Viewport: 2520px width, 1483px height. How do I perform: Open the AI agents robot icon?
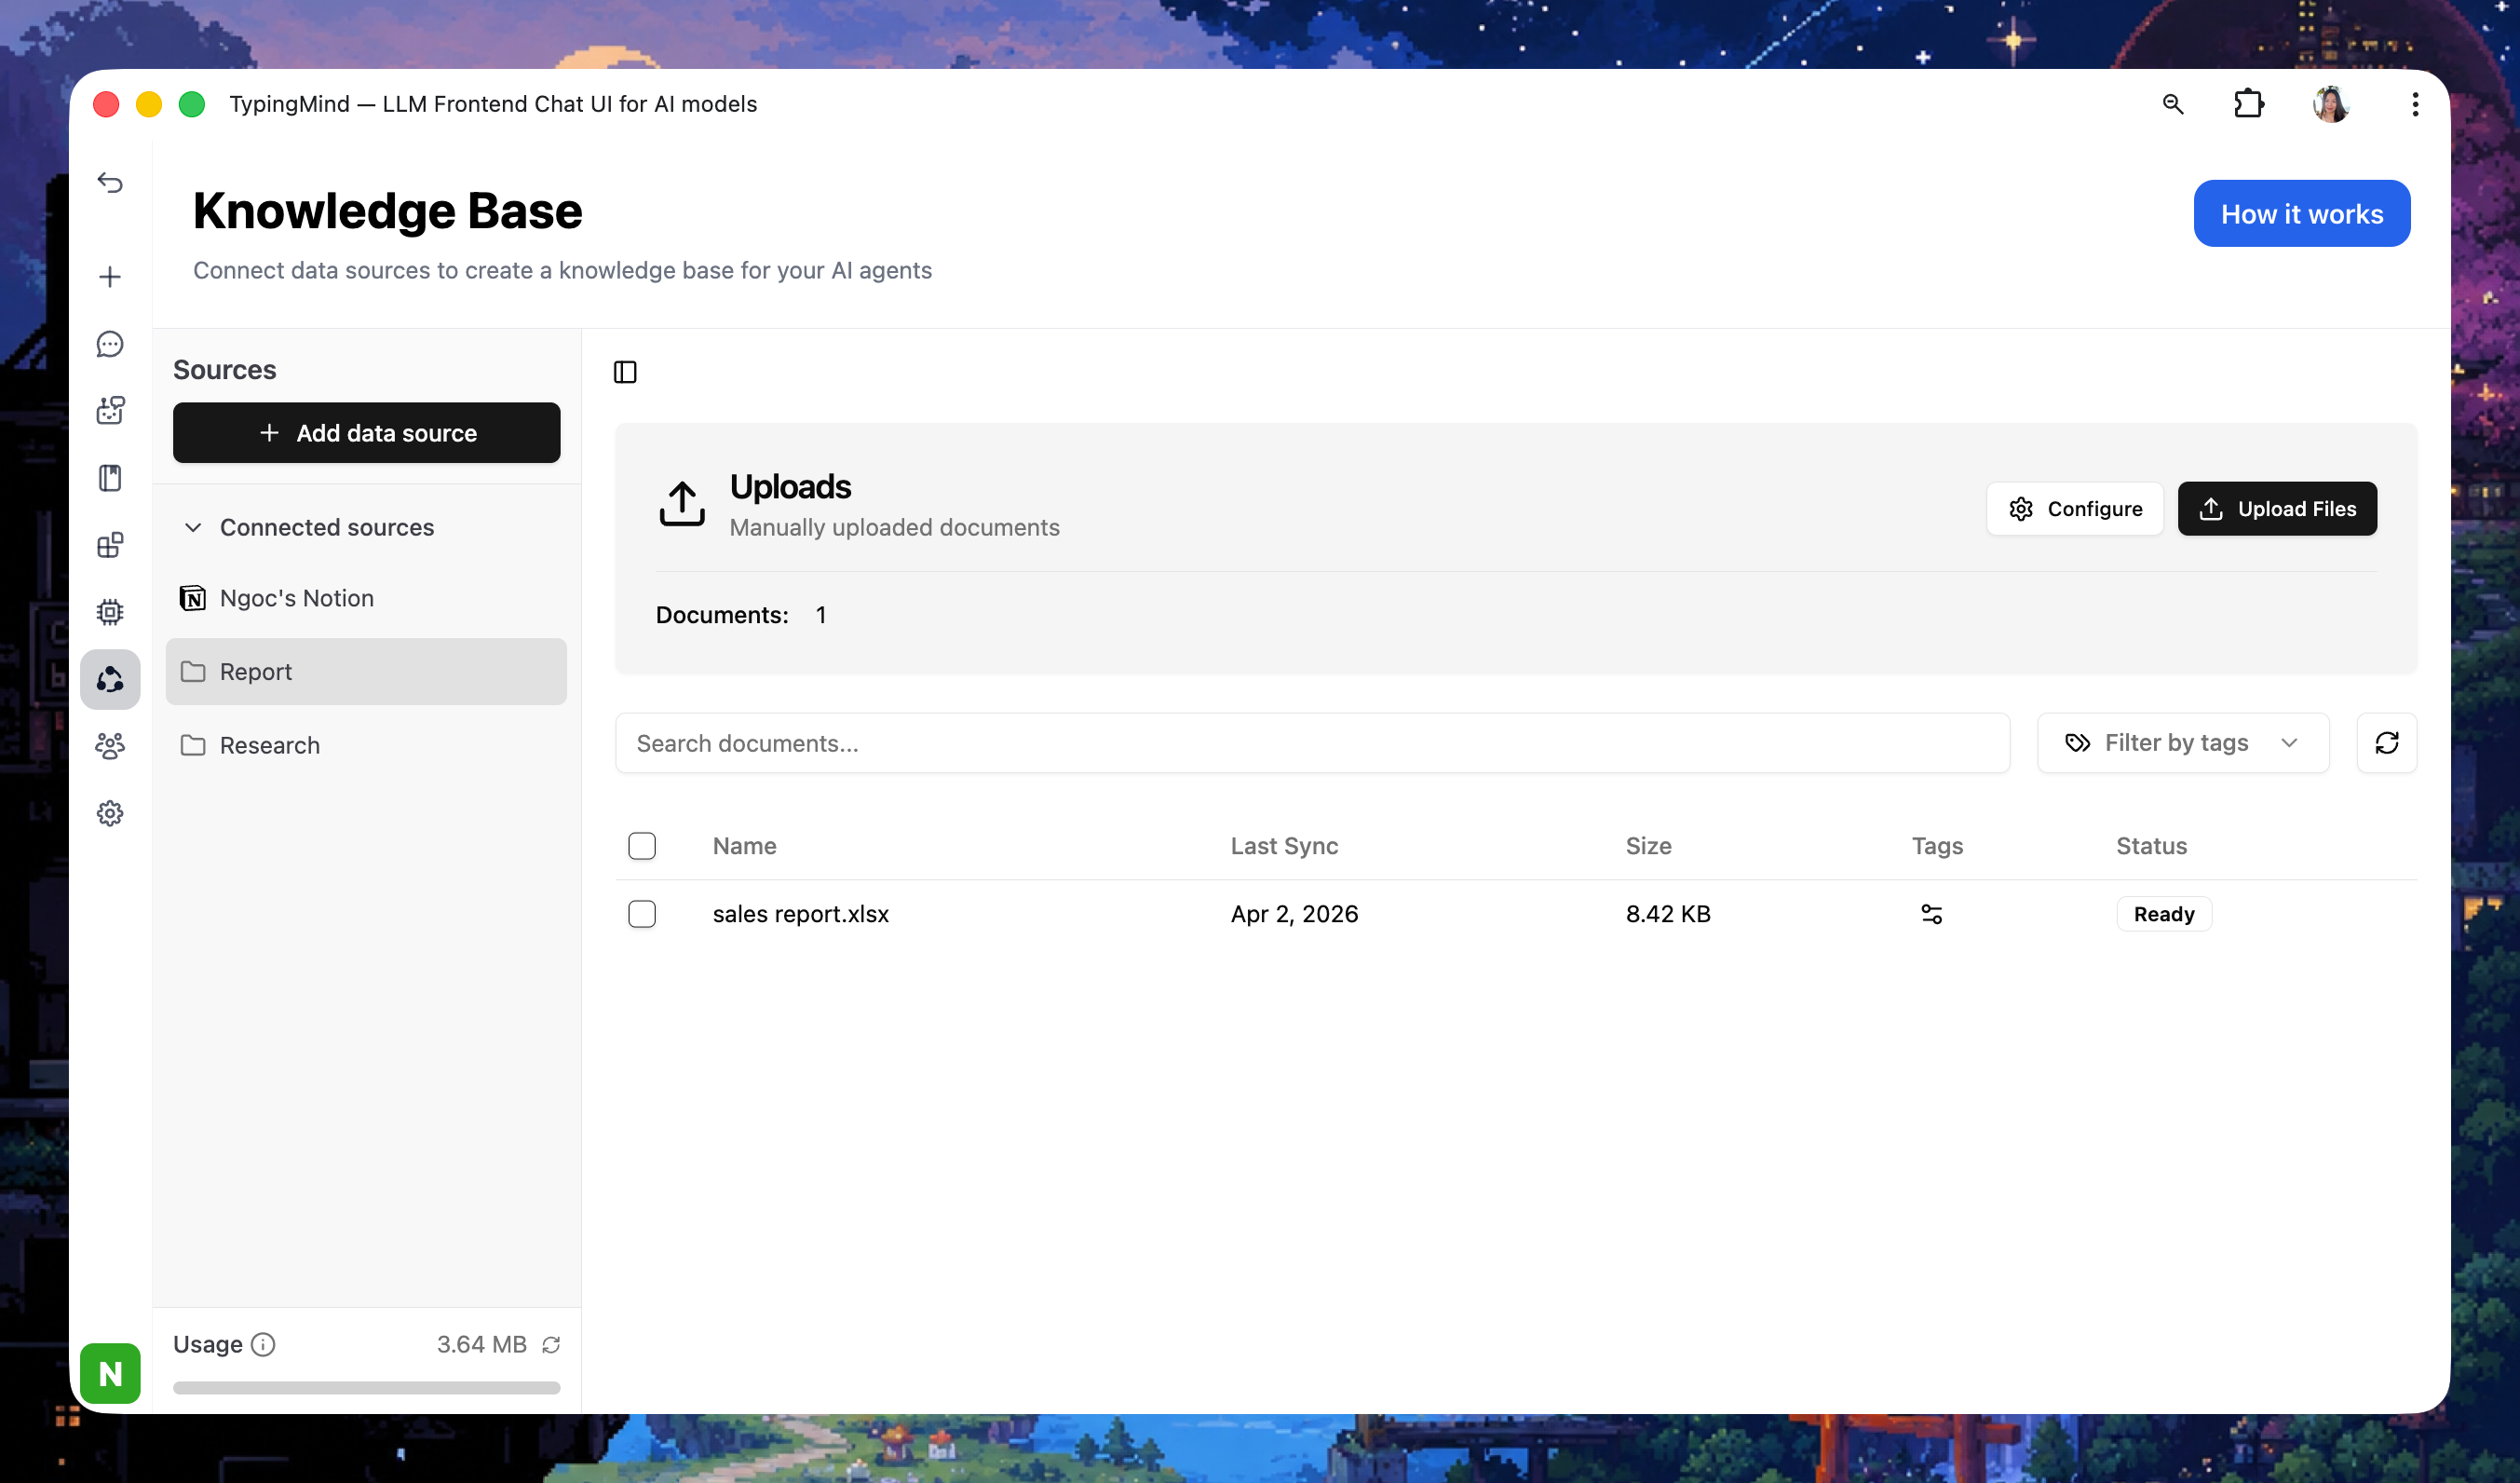click(110, 410)
